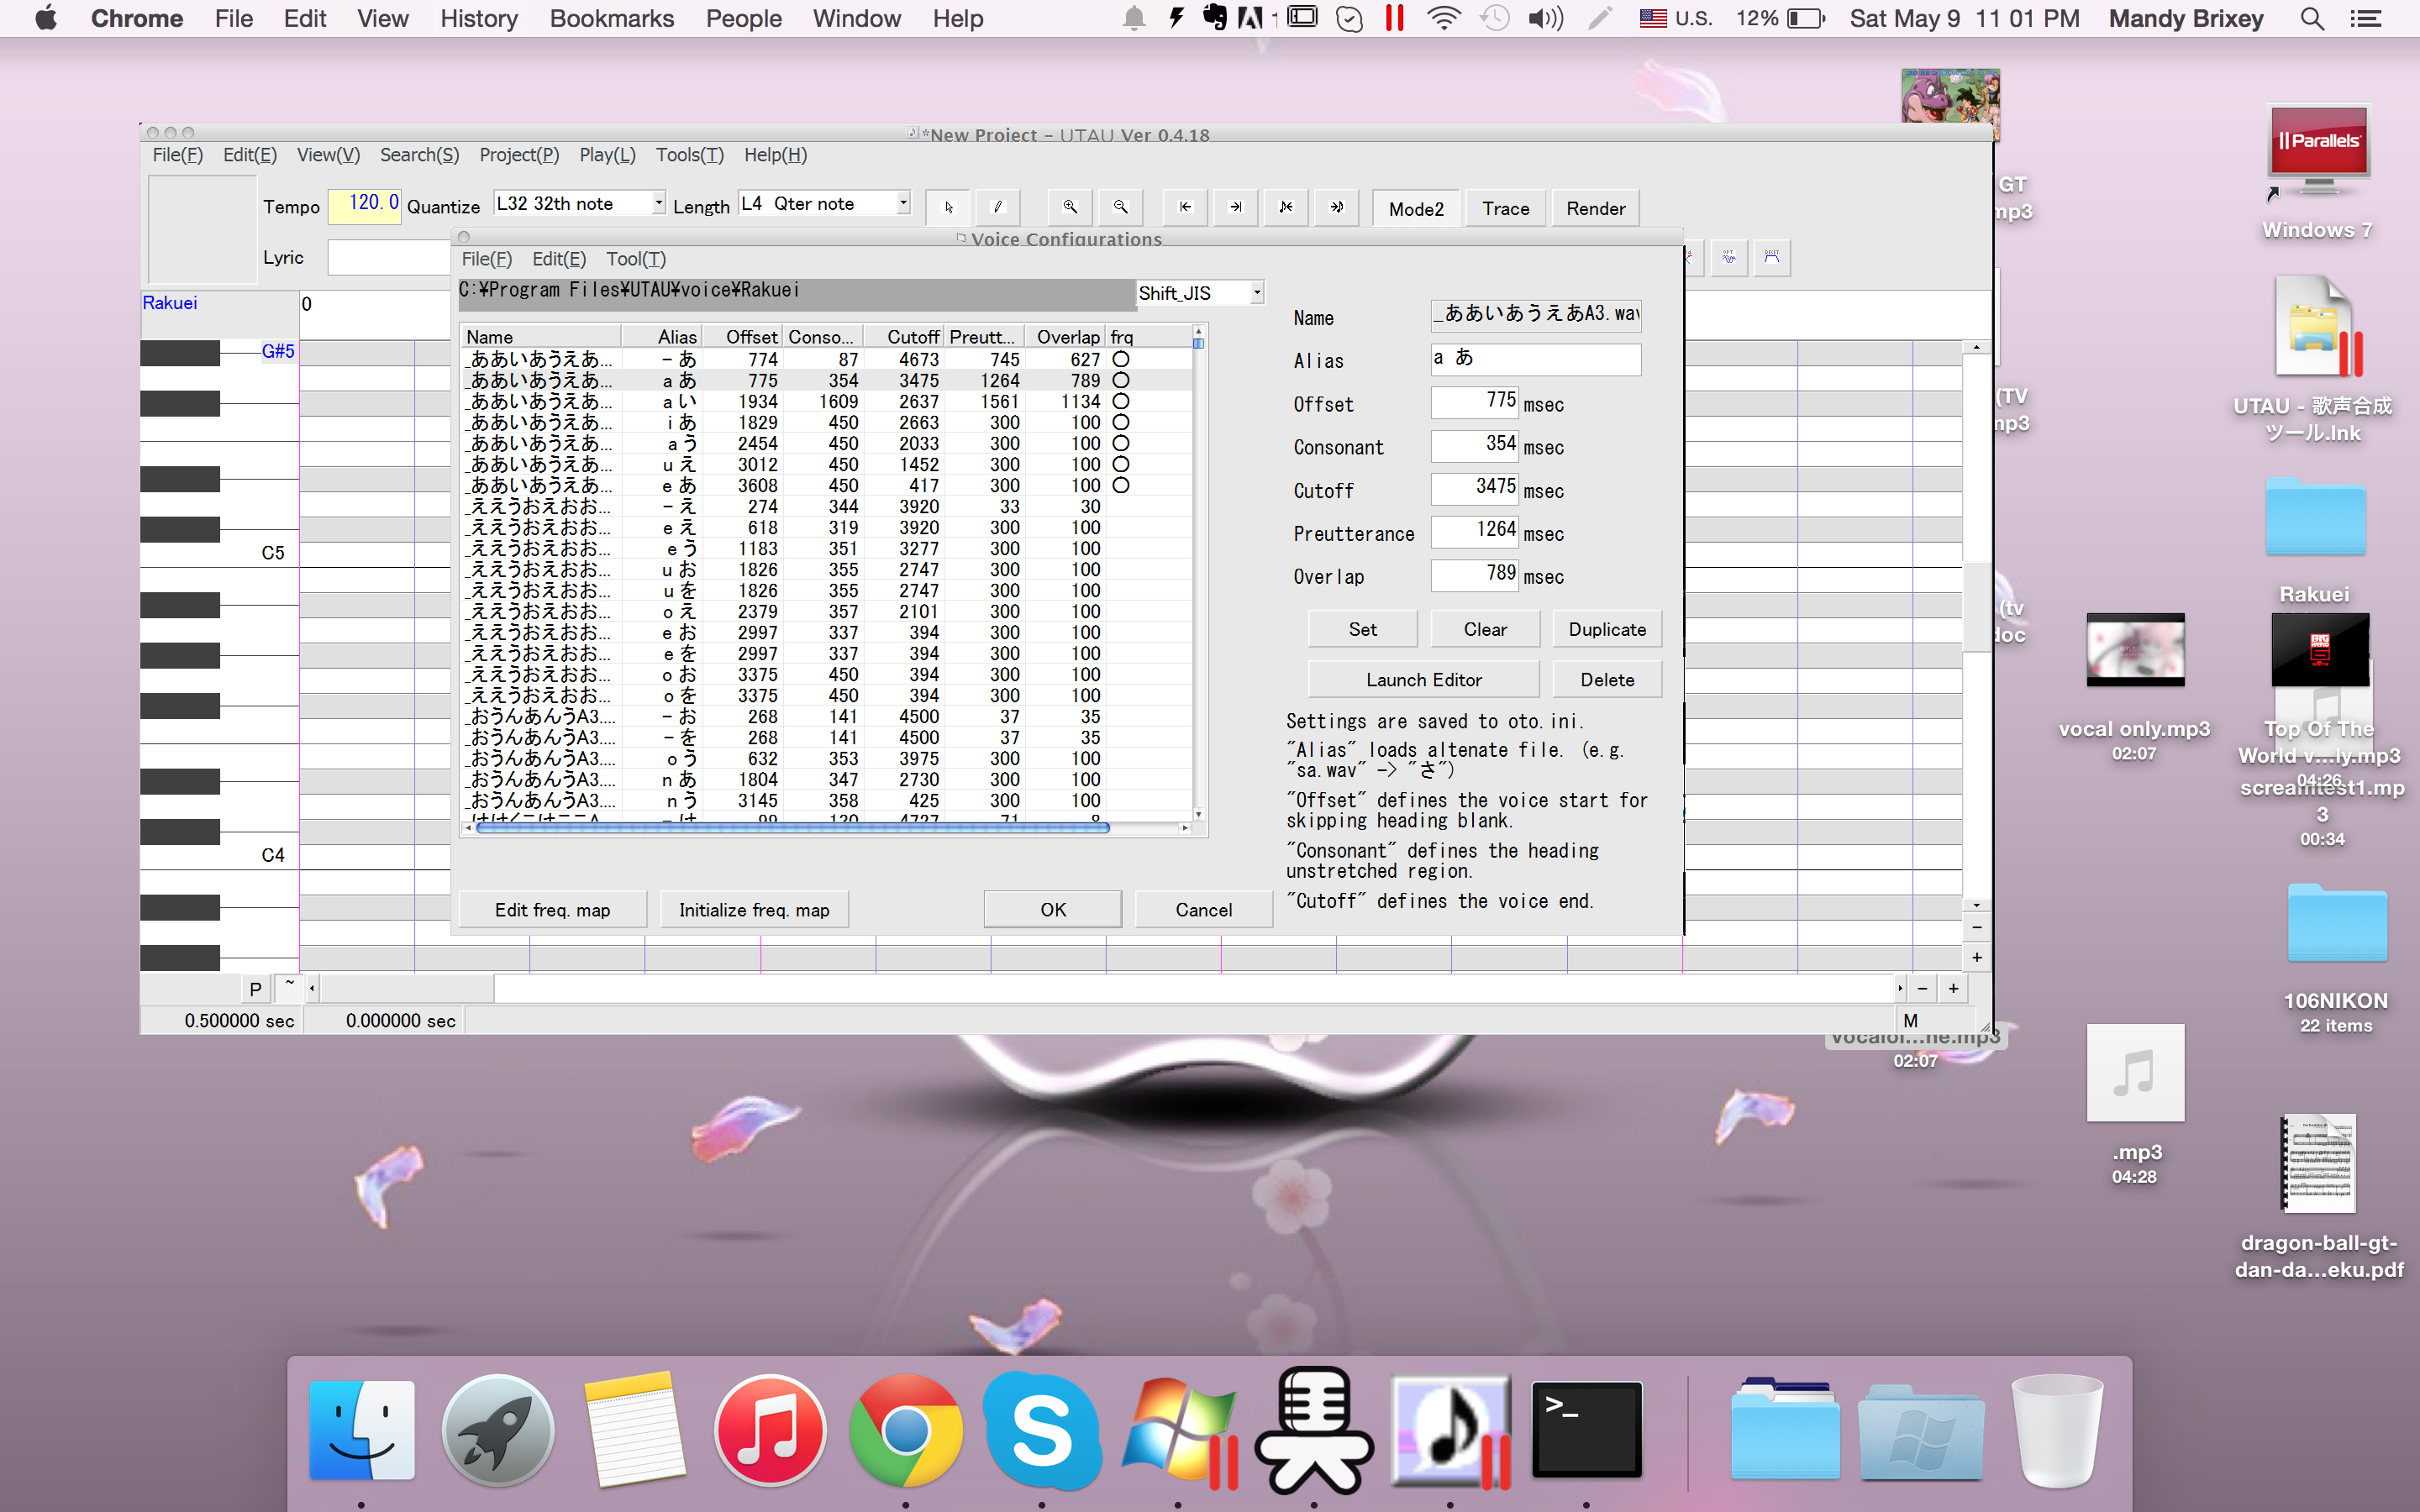Image resolution: width=2420 pixels, height=1512 pixels.
Task: Open Edit(E) menu in Voice Configurations
Action: coord(559,259)
